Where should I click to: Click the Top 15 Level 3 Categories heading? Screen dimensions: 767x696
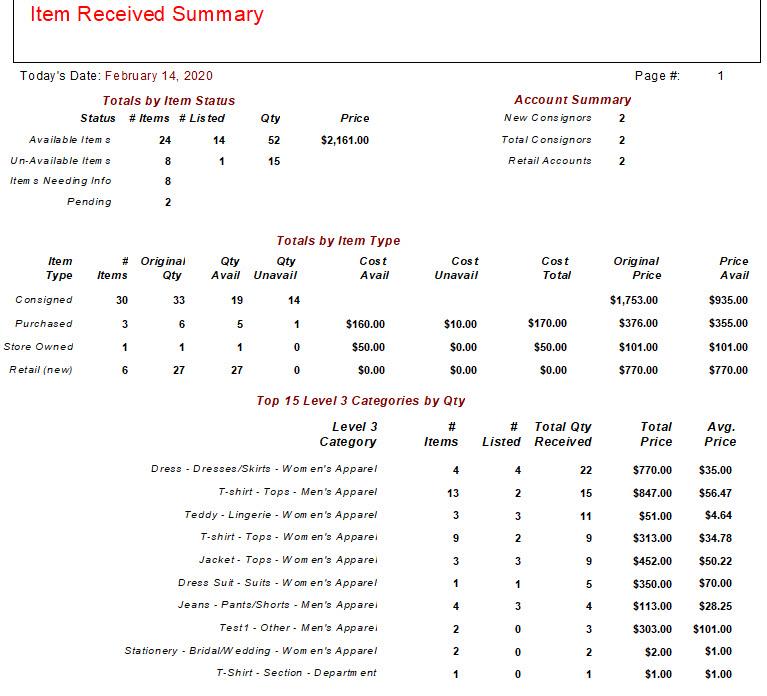[x=361, y=401]
